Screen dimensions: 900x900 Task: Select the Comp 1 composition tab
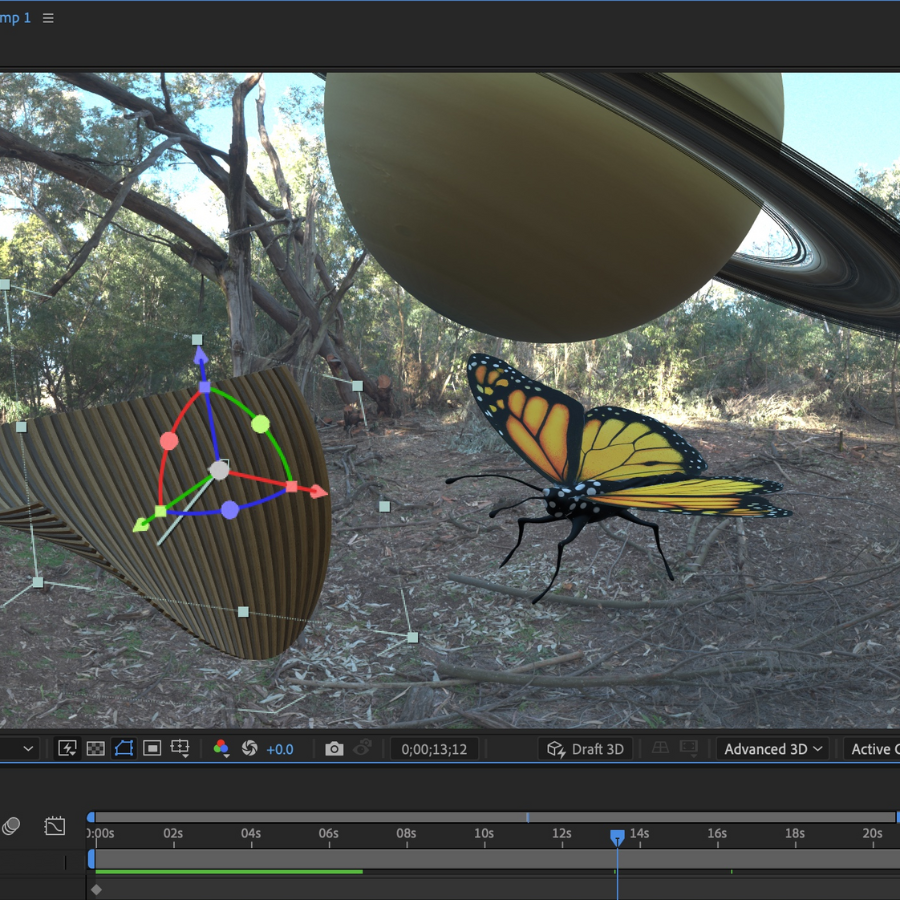(15, 18)
